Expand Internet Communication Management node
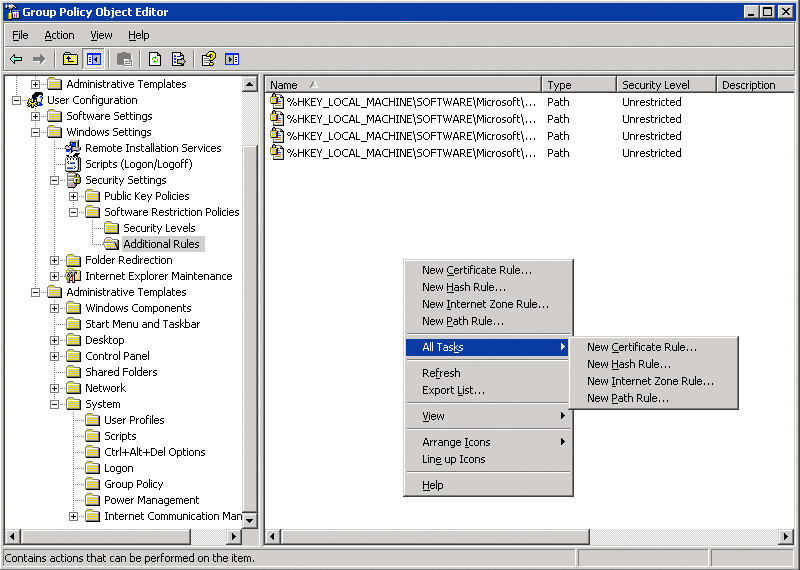800x570 pixels. (x=73, y=516)
